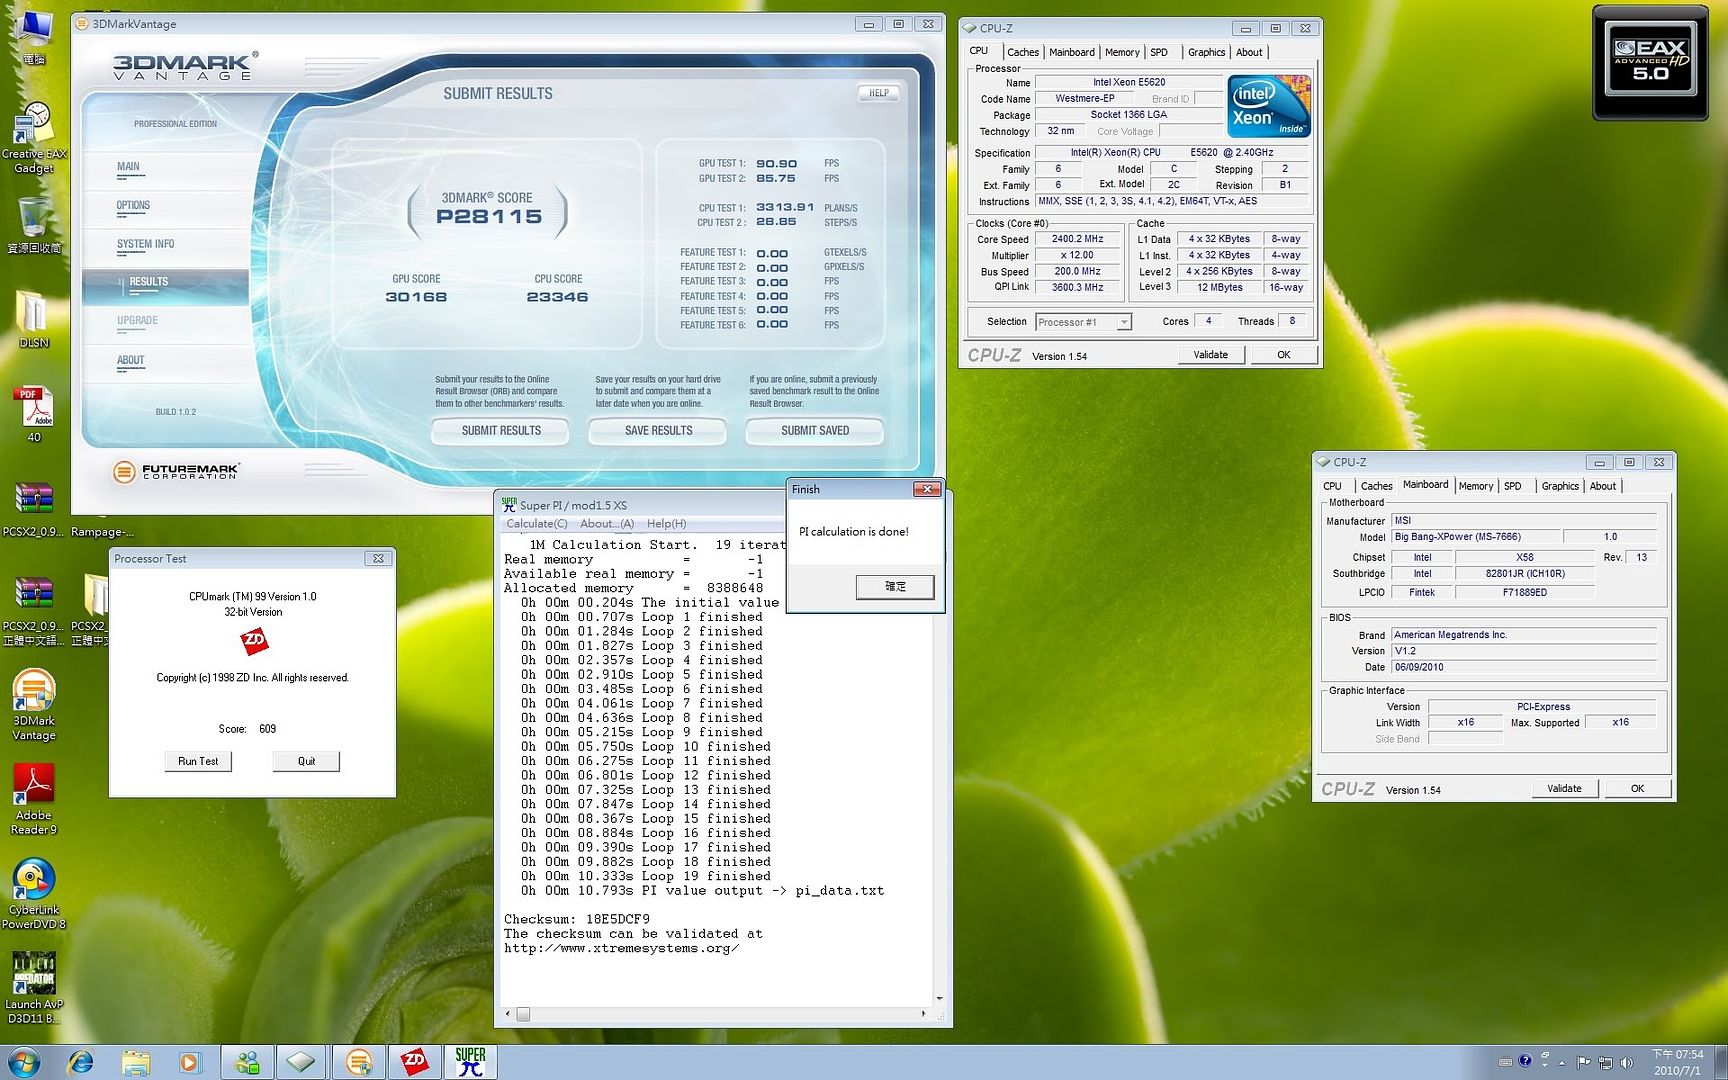Open the Processor #1 selection dropdown in CPU-Z

[1124, 322]
